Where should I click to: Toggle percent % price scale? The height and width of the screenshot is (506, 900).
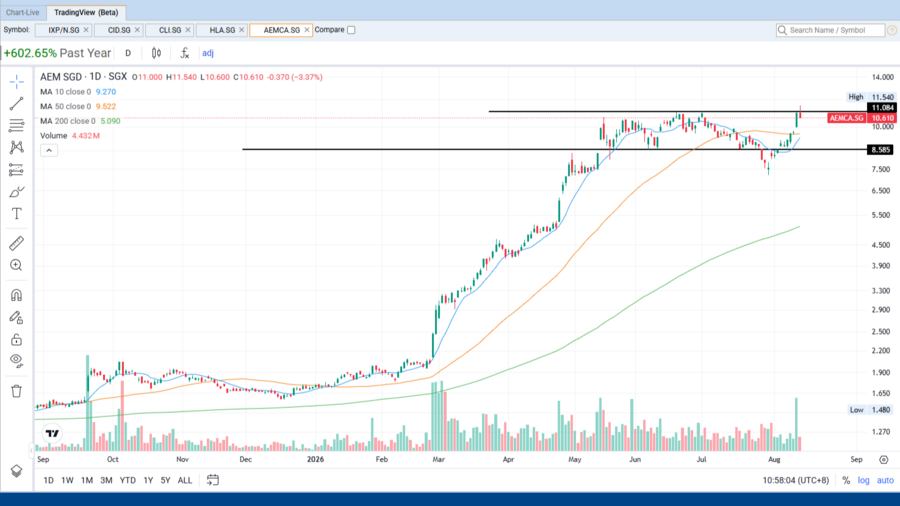(846, 480)
